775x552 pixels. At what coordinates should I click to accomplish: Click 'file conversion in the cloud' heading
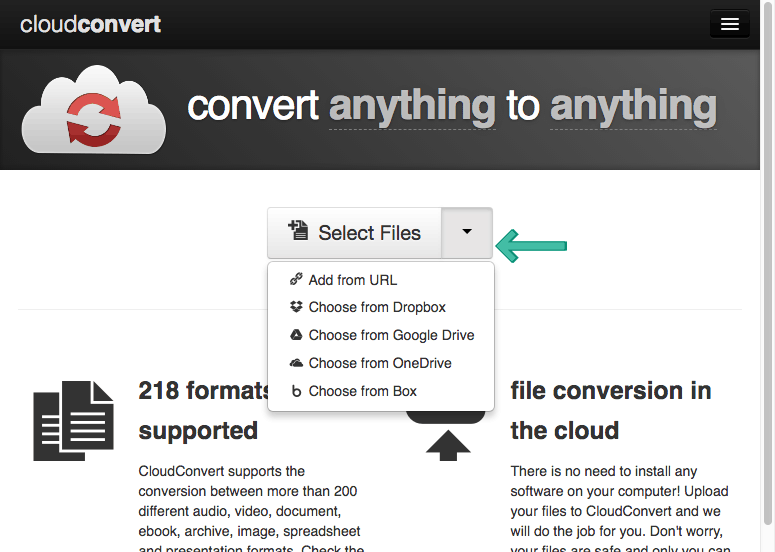coord(611,410)
